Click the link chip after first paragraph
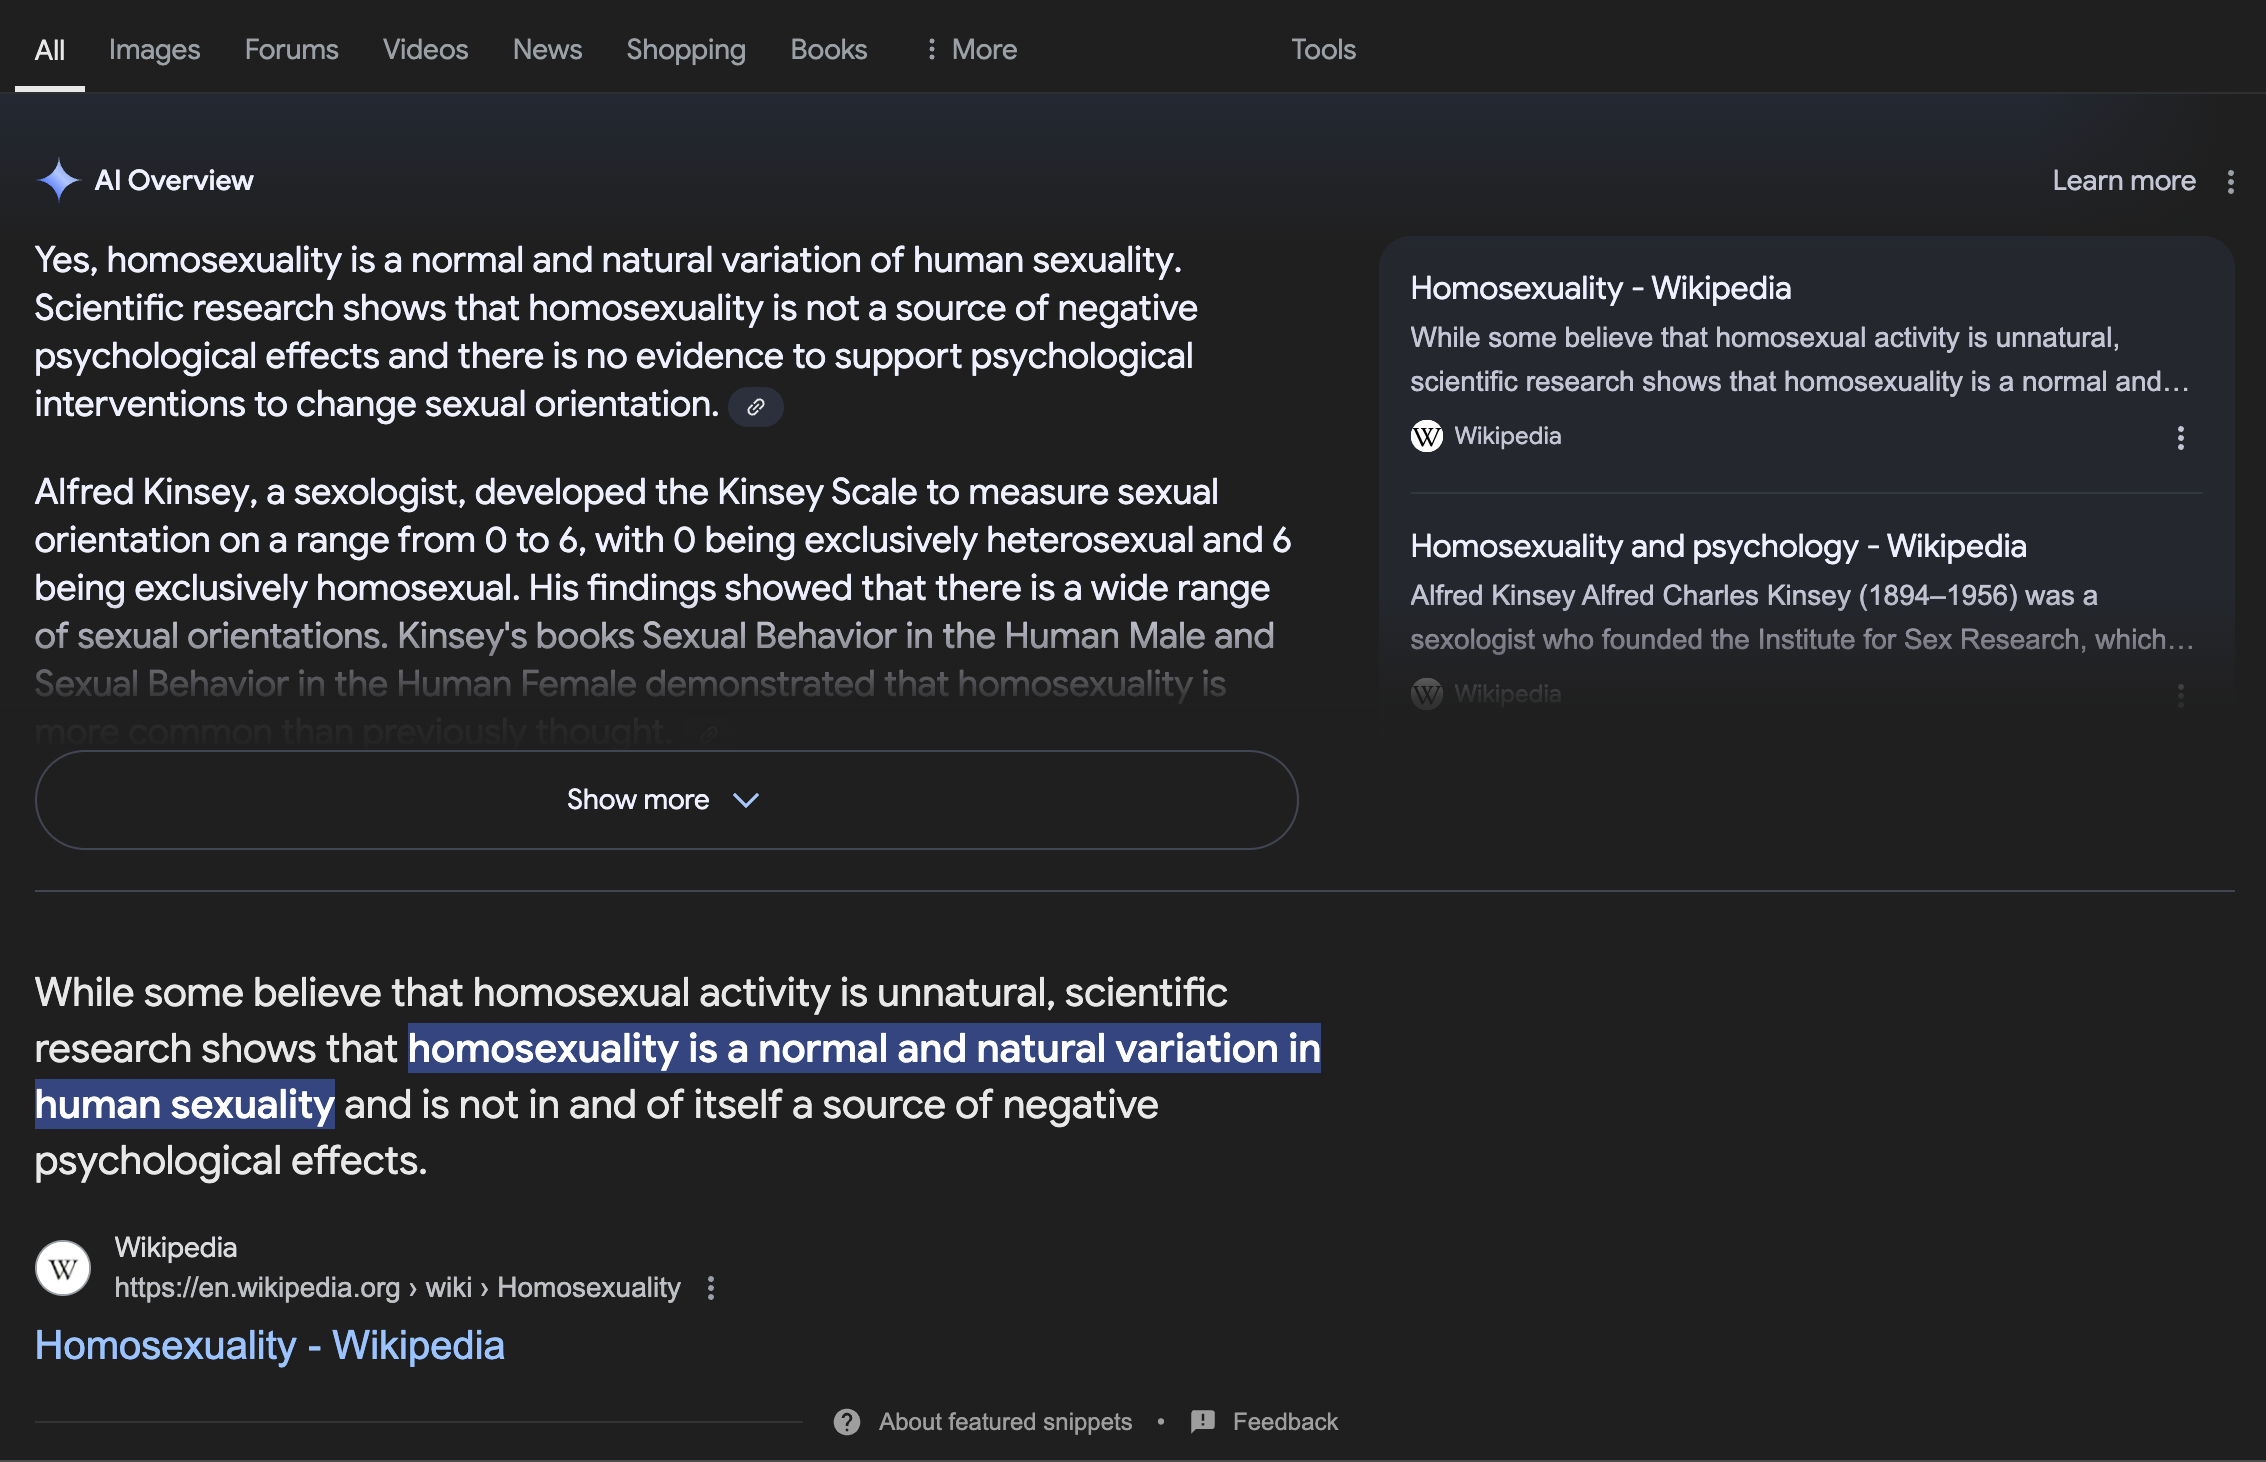 755,406
